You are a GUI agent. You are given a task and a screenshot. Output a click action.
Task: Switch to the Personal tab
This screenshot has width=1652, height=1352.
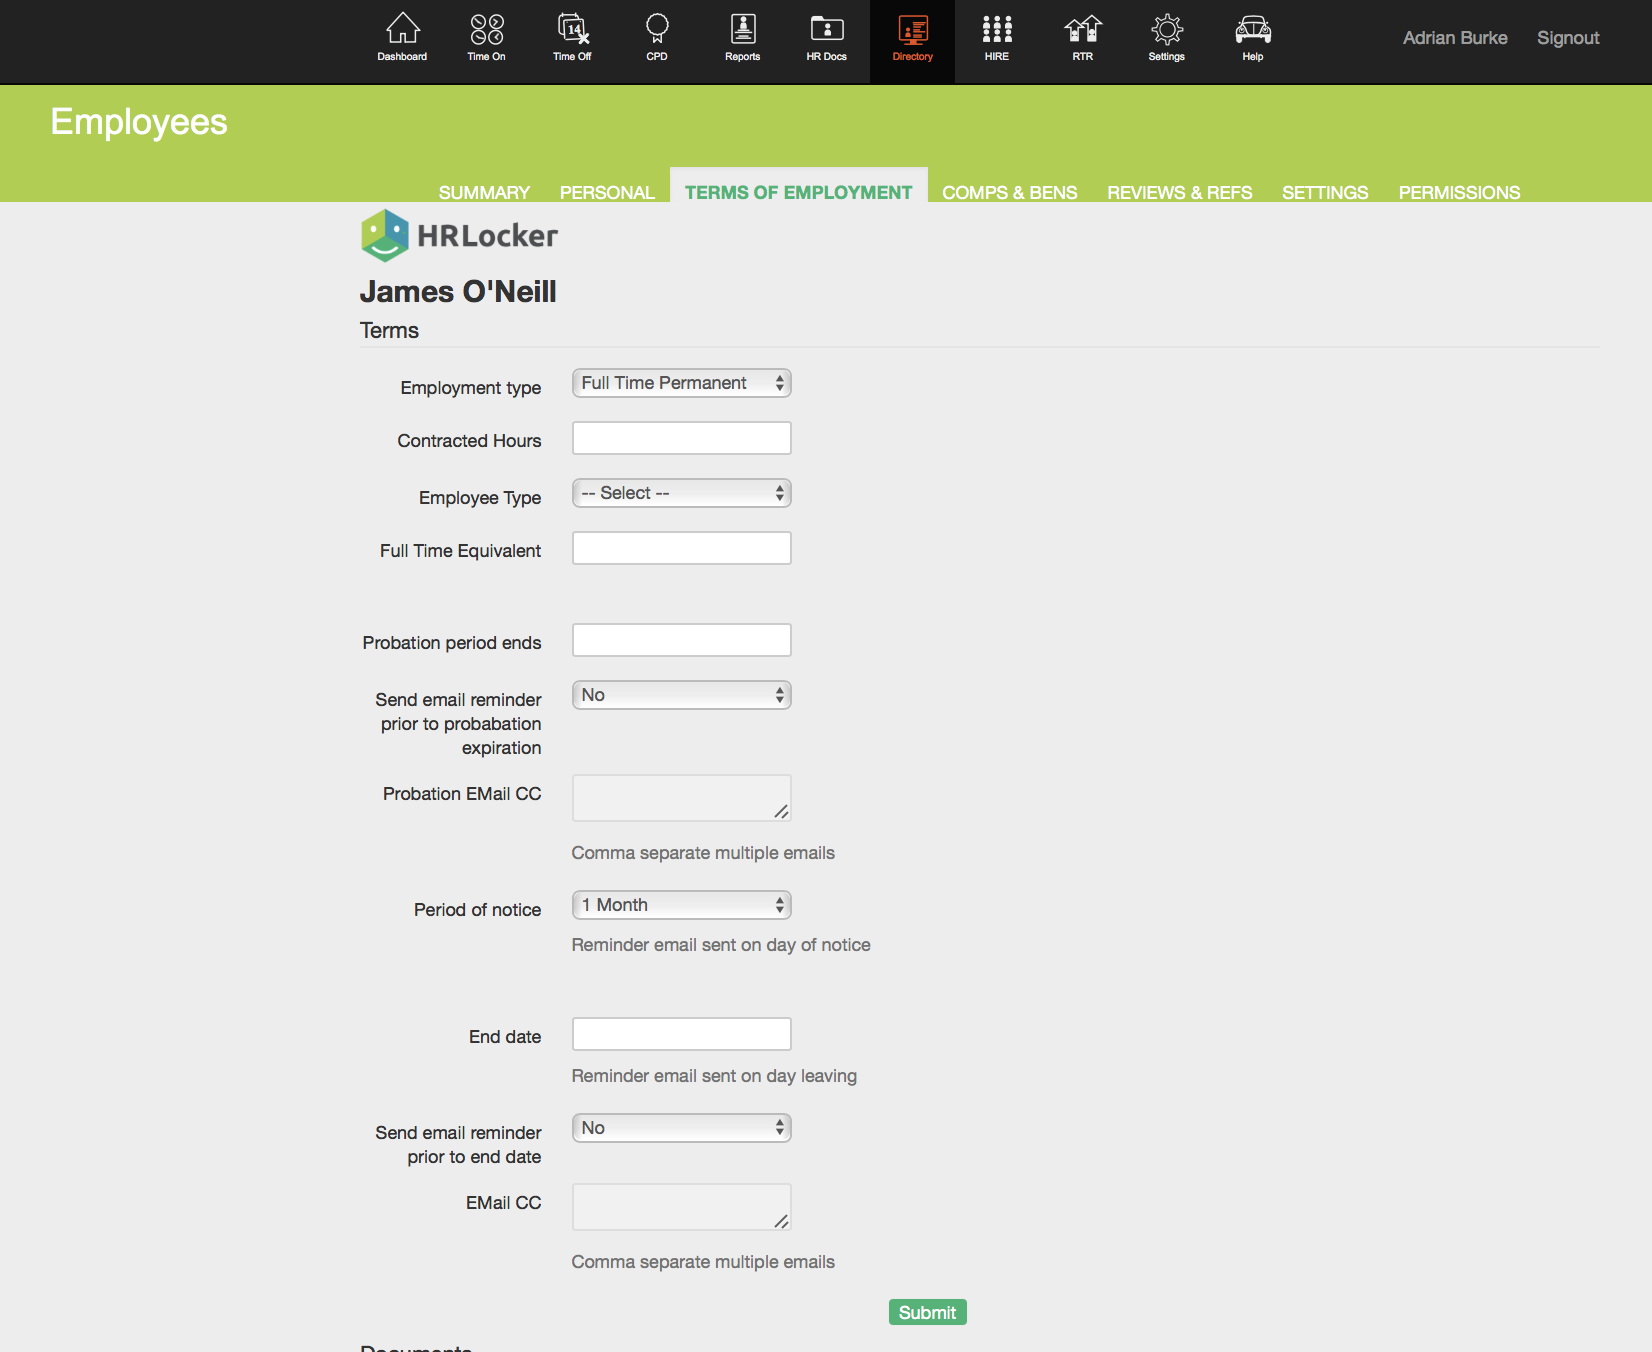(x=606, y=192)
